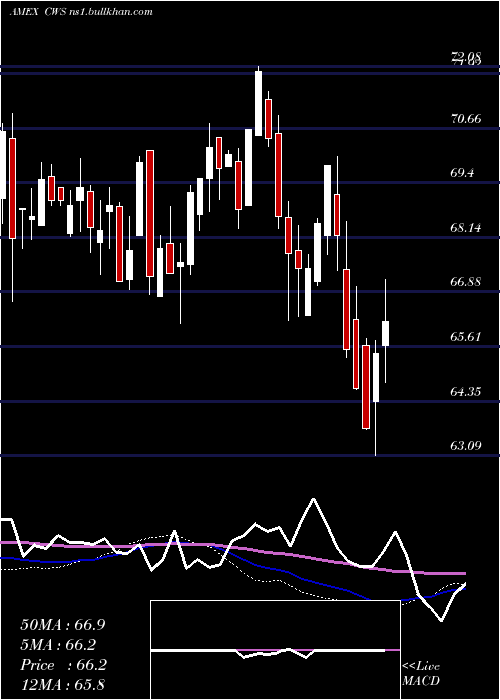This screenshot has height=700, width=500.
Task: Click the 63.09 price level label
Action: point(466,446)
